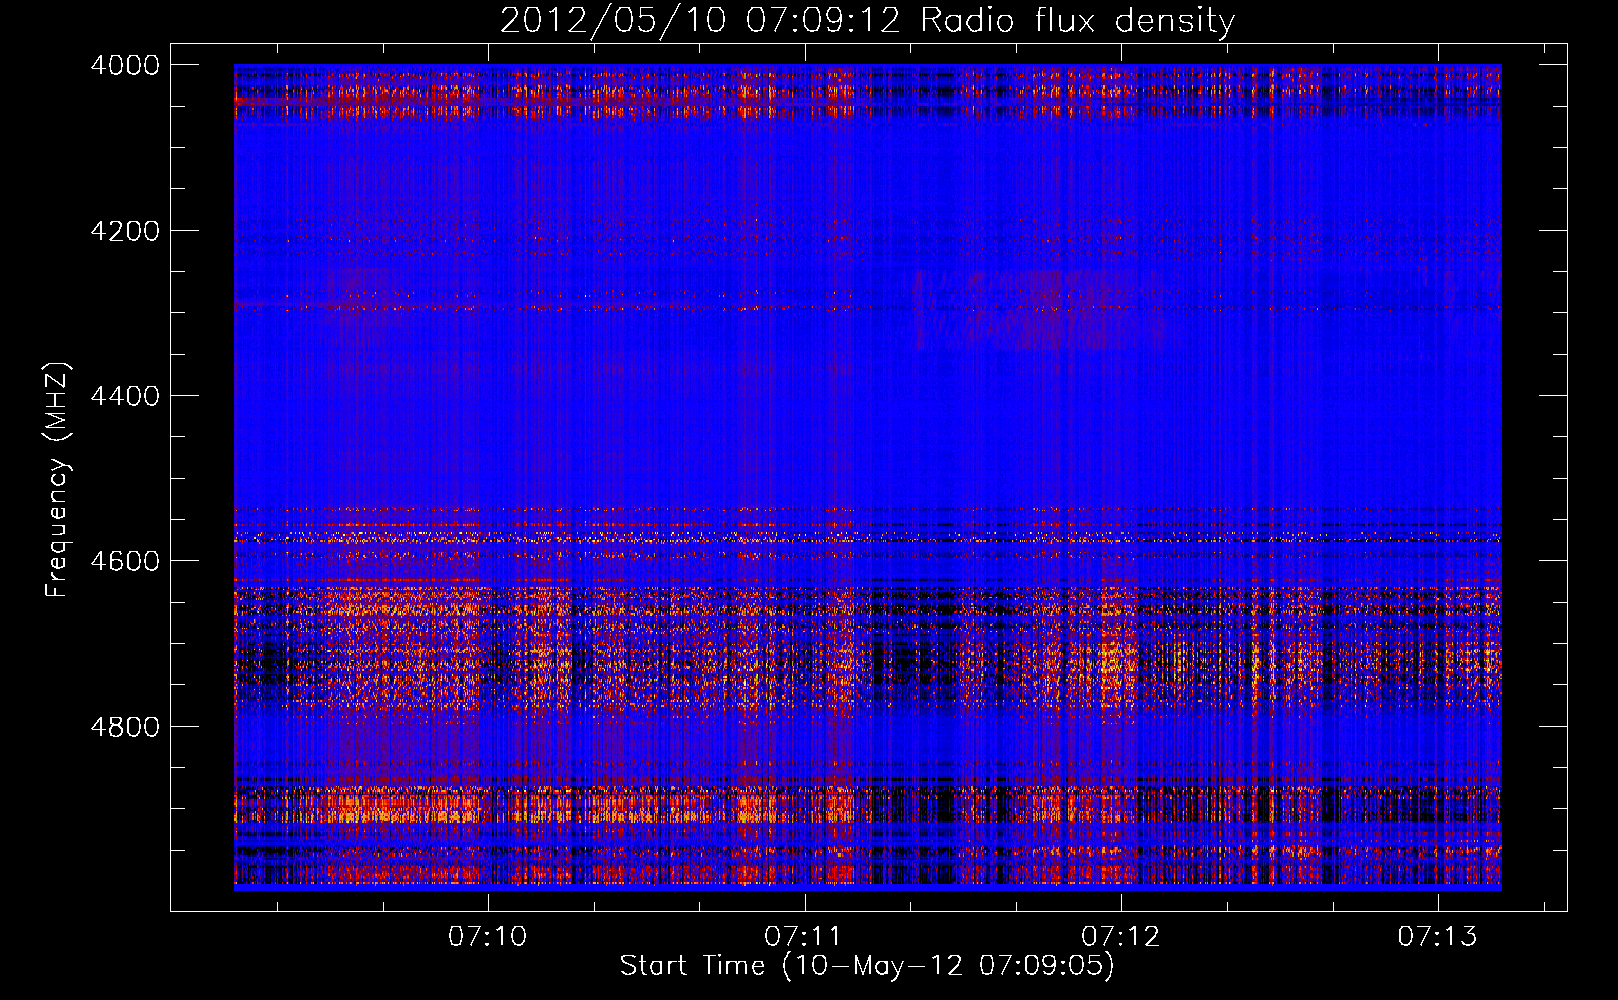Select the 4400 frequency axis label
This screenshot has width=1618, height=1000.
(x=125, y=396)
